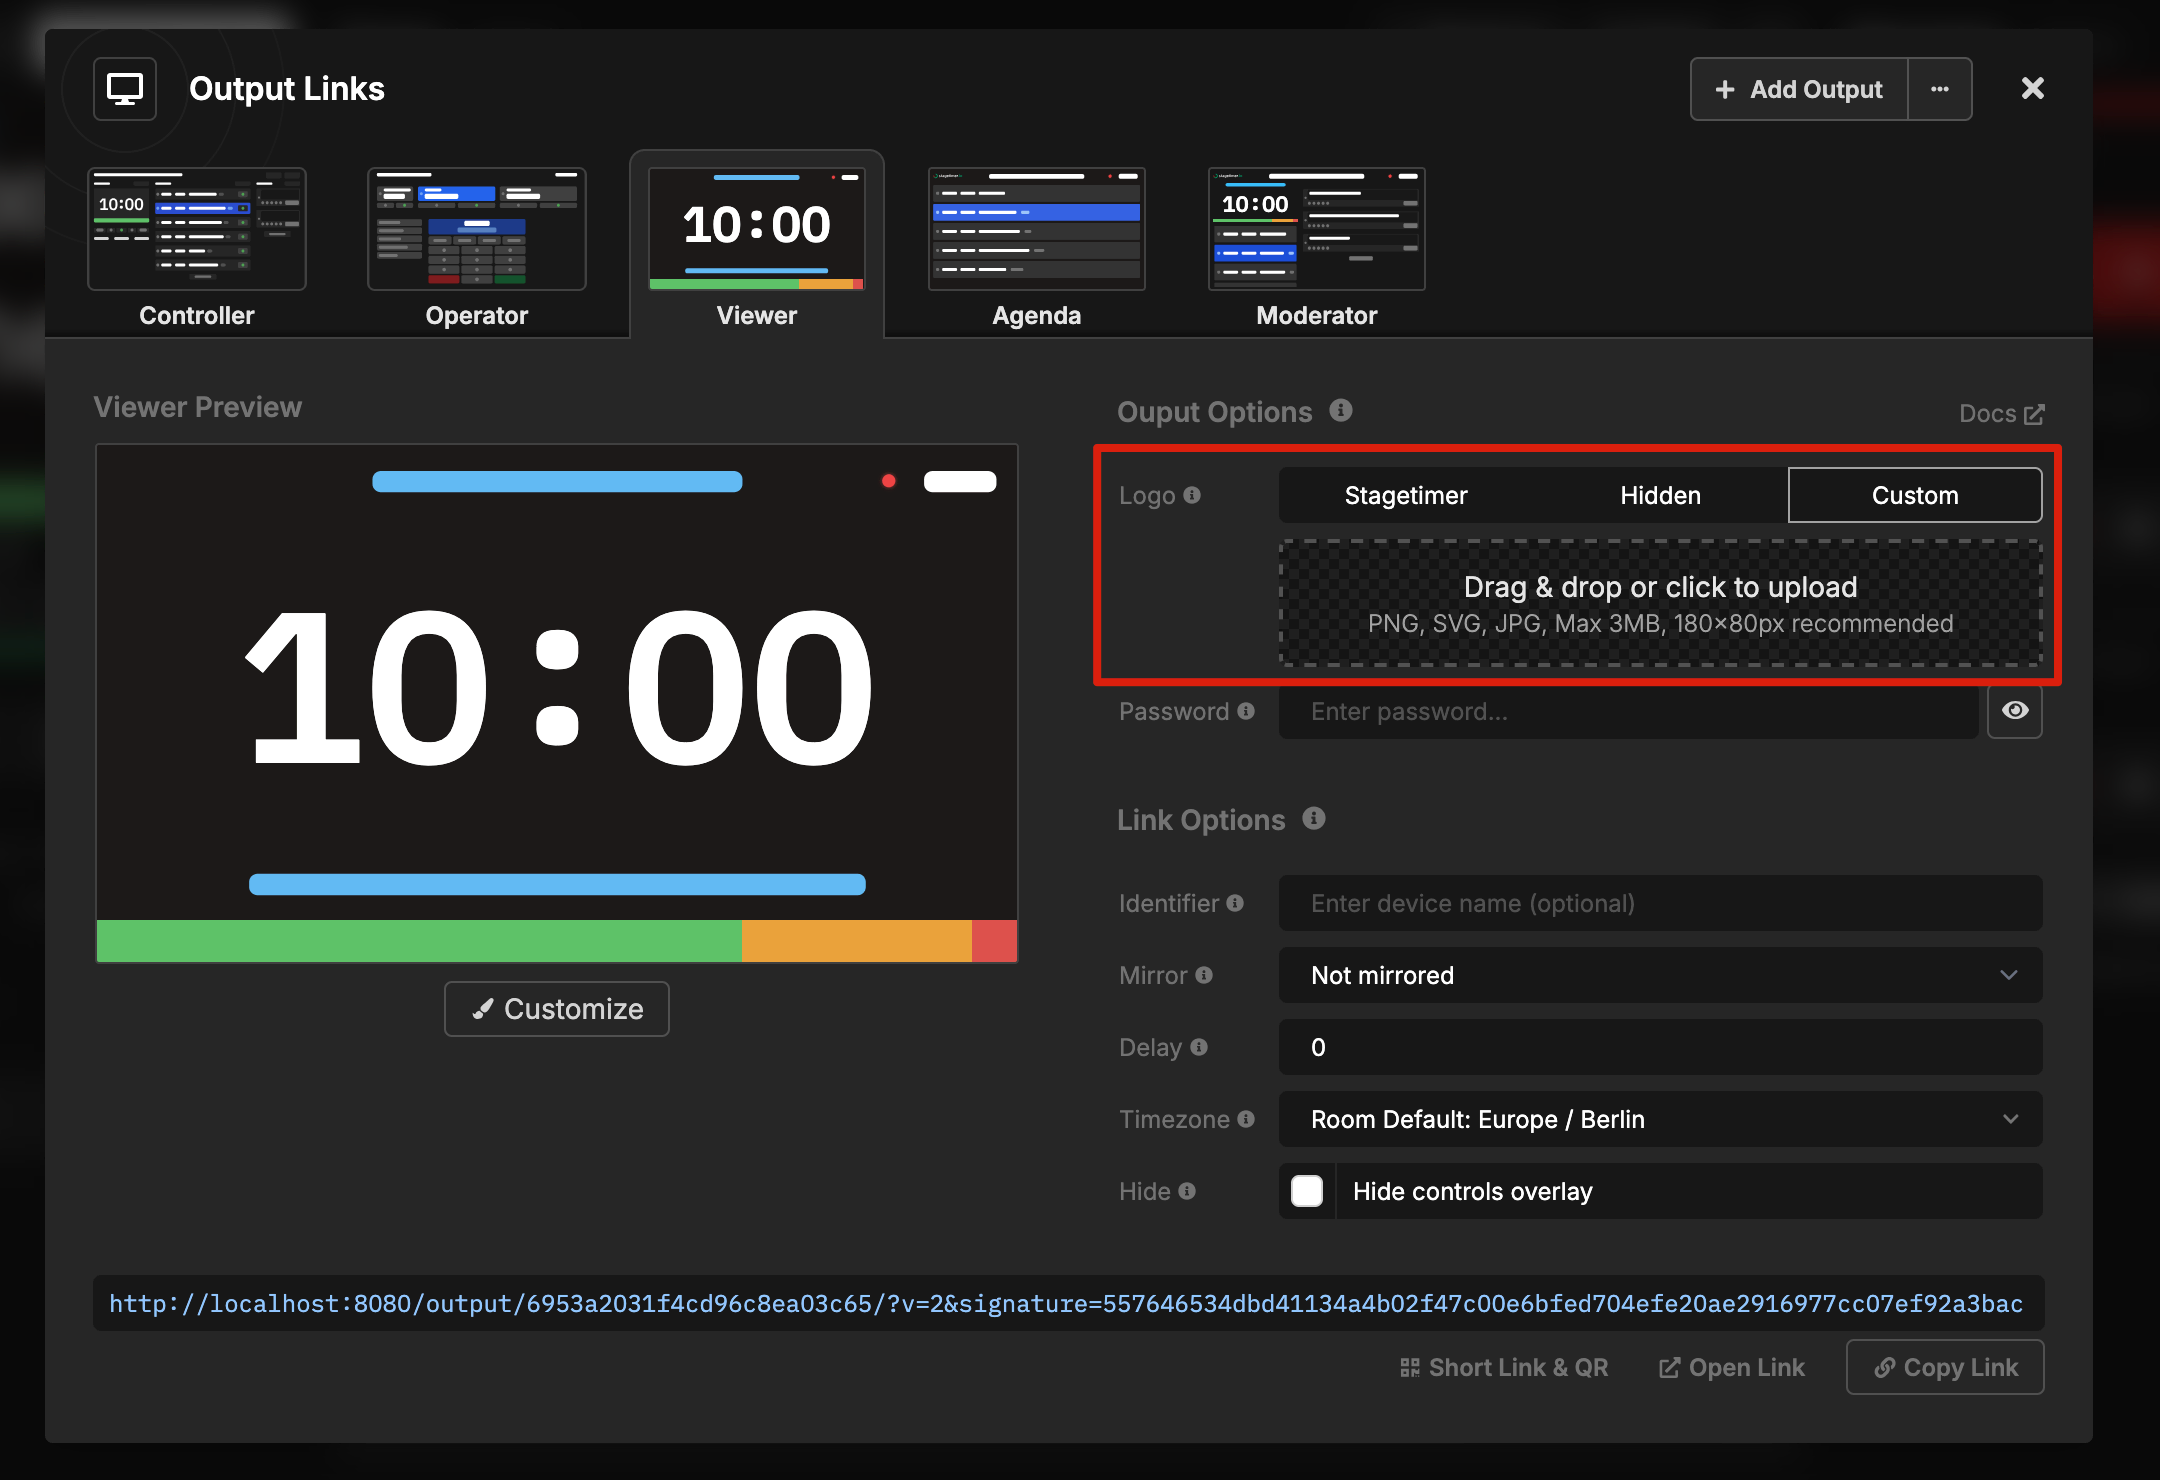
Task: Click the info icon beside Timezone label
Action: pos(1246,1118)
